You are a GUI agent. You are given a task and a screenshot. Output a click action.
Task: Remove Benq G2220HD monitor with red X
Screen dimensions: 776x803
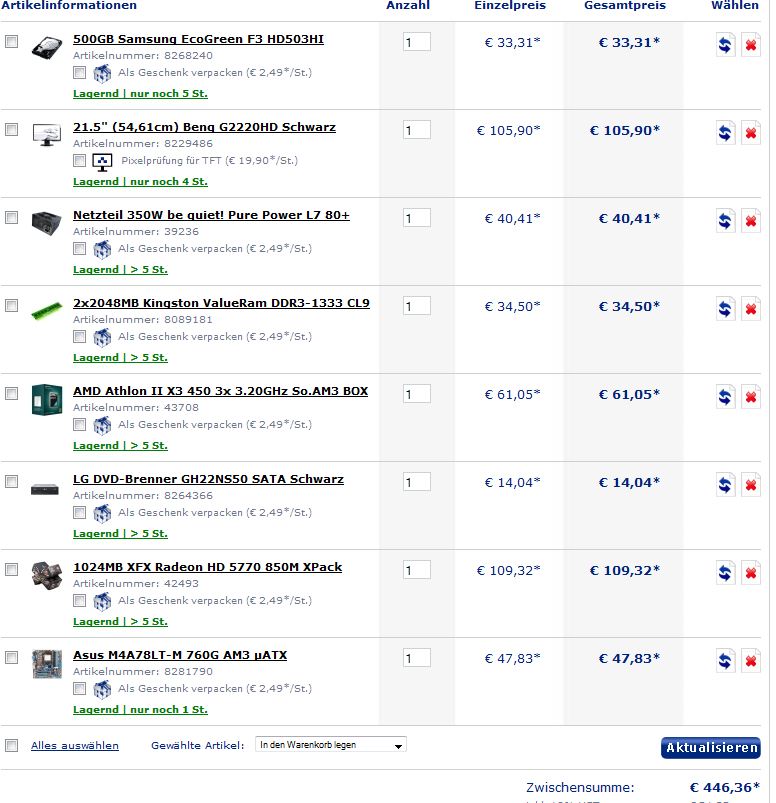click(751, 133)
